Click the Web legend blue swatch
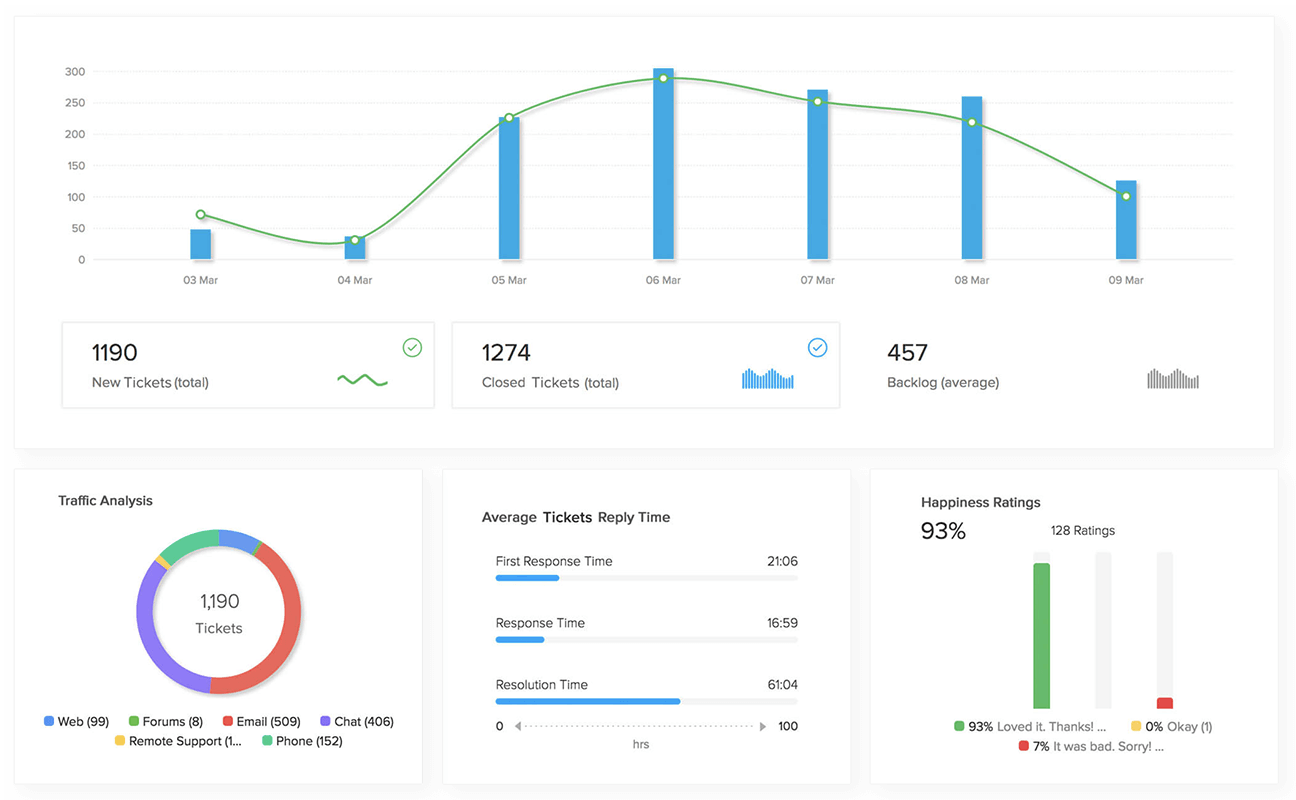 (49, 721)
